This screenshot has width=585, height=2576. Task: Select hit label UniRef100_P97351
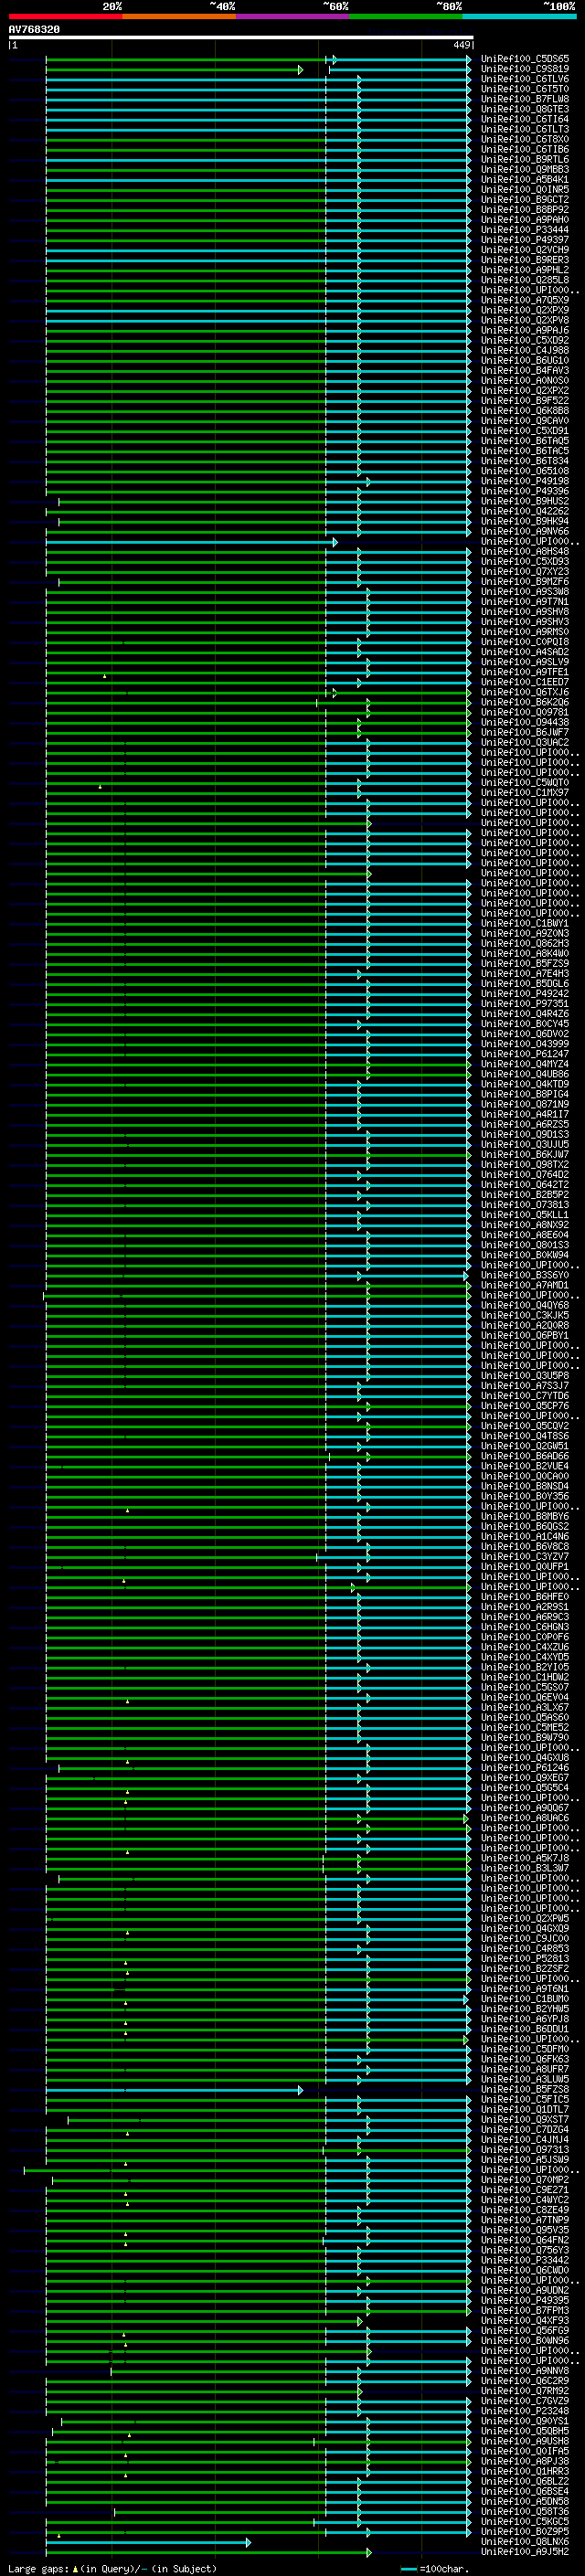pyautogui.click(x=525, y=1004)
